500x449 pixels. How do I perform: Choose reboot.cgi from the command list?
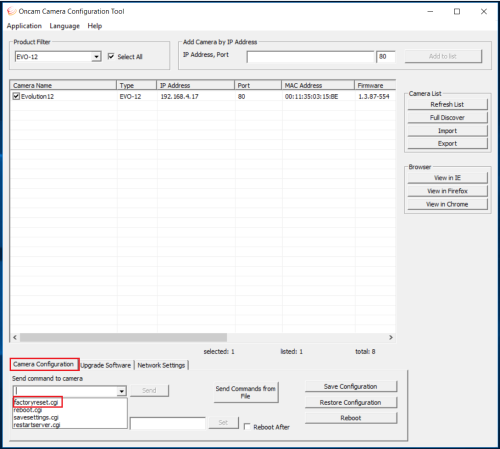click(x=28, y=410)
